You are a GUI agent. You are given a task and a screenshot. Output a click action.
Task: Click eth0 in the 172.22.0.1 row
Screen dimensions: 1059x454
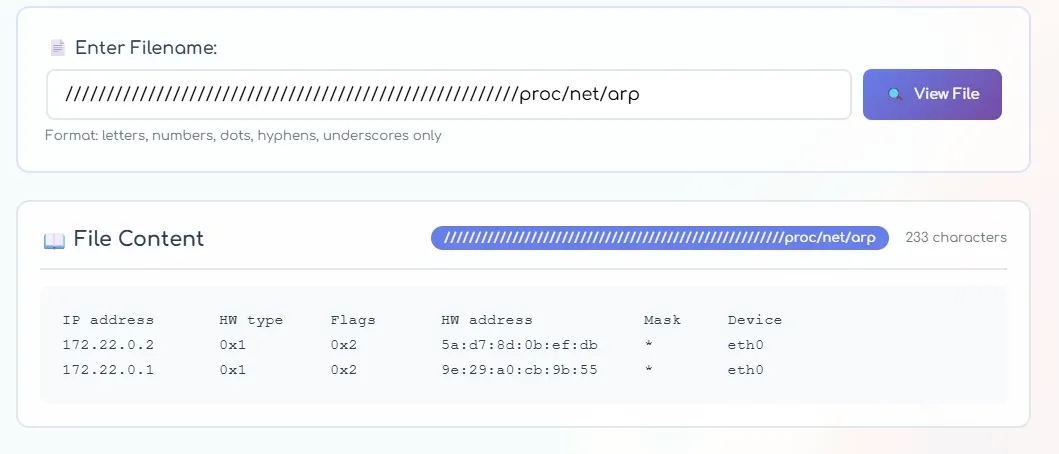tap(746, 370)
